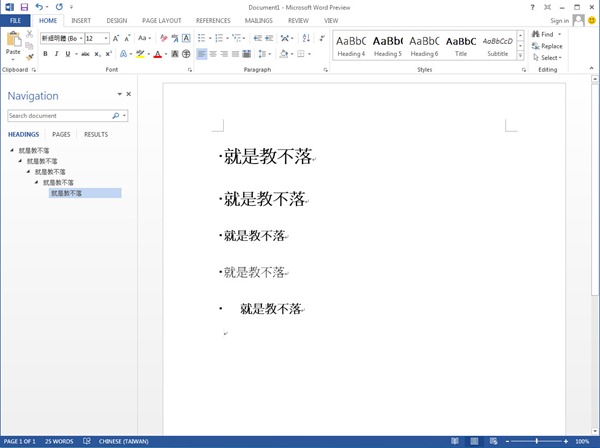Click the zoom slider in the status bar
Viewport: 600px width, 448px height.
pyautogui.click(x=538, y=441)
